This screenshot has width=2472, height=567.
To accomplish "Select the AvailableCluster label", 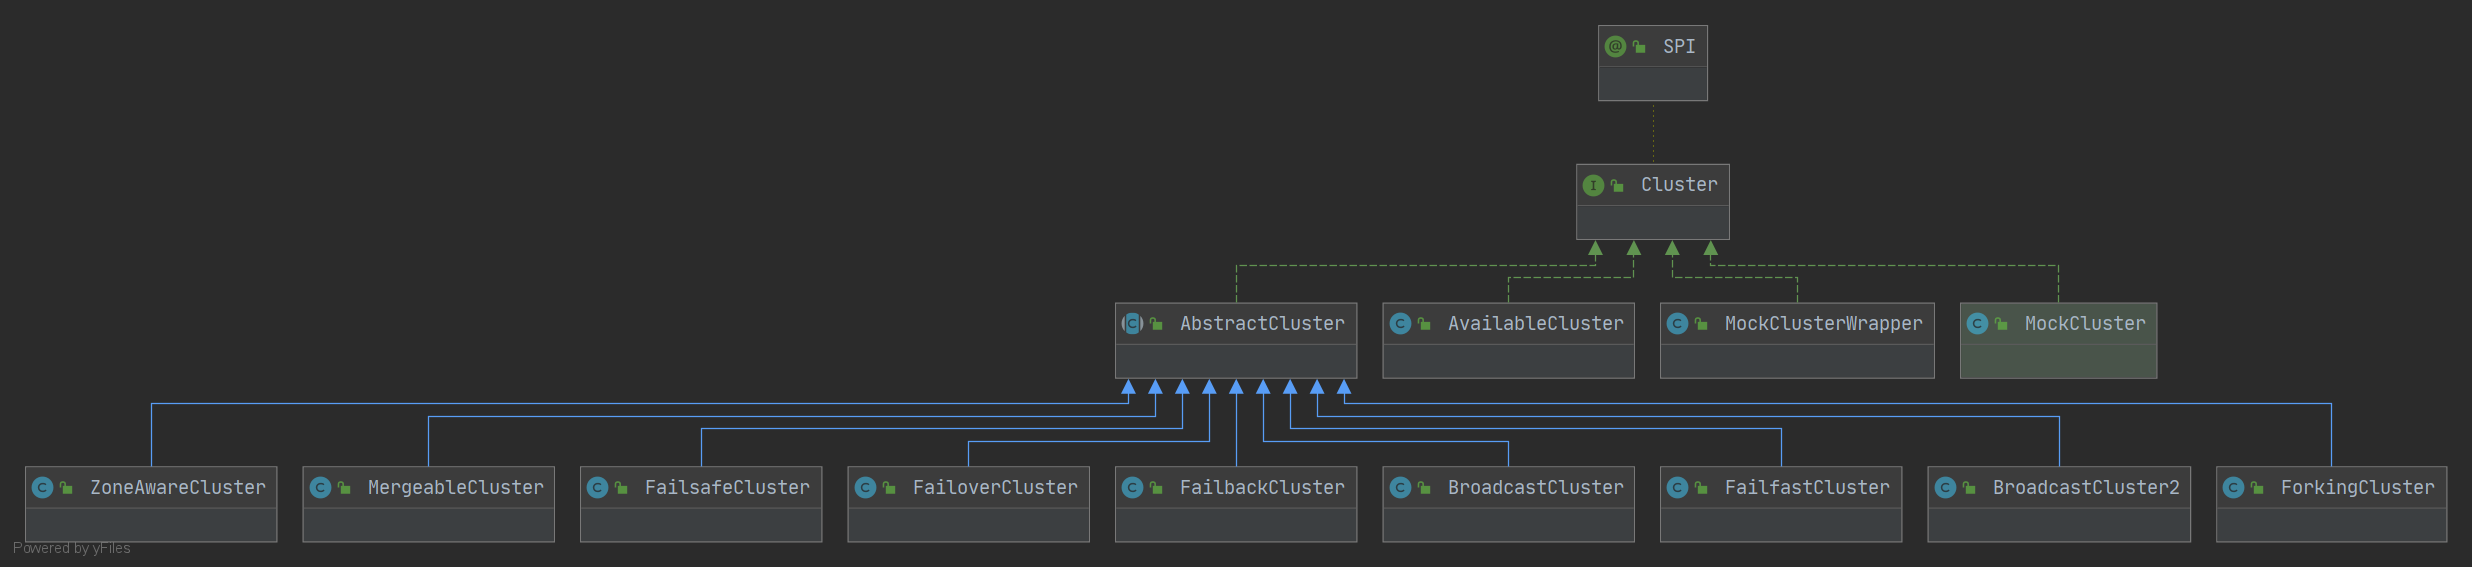I will click(1535, 323).
